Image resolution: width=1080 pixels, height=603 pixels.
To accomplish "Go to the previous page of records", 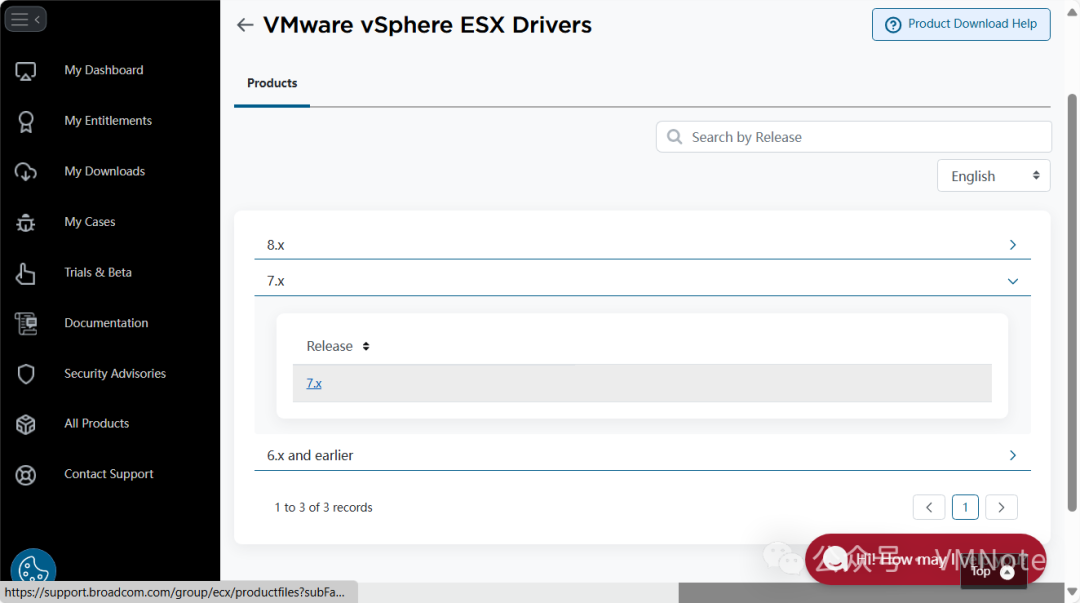I will tap(928, 507).
